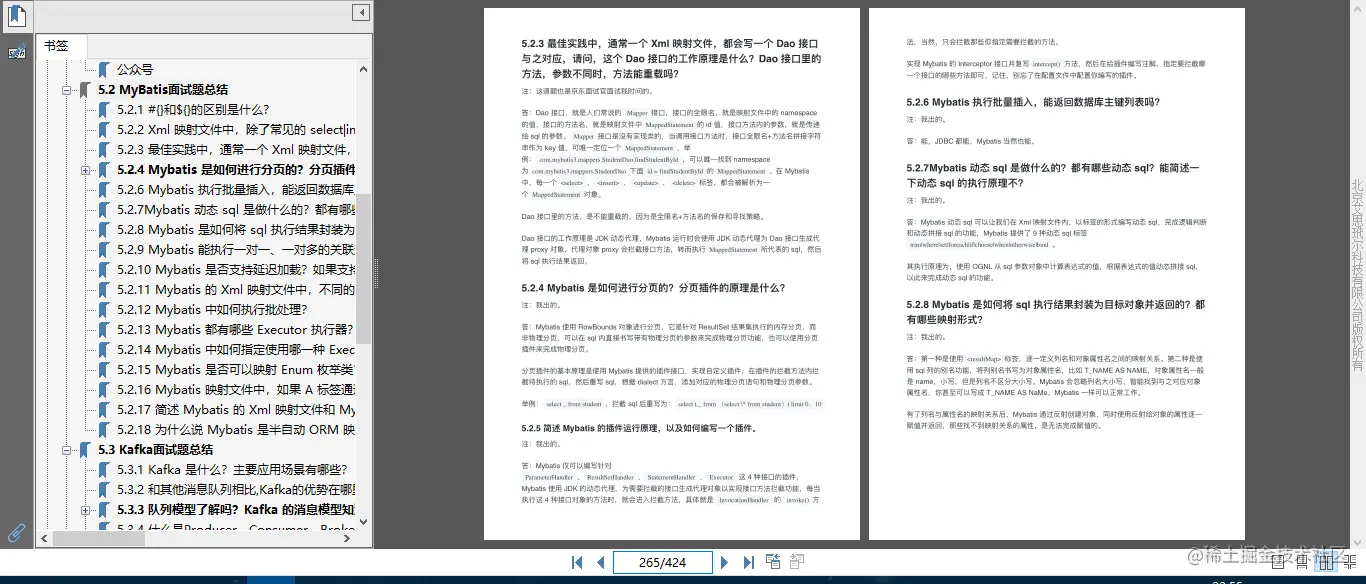1366x584 pixels.
Task: Click heading 5.2.6 Mybatis 执行批量插入 on right page
Action: pos(1033,102)
